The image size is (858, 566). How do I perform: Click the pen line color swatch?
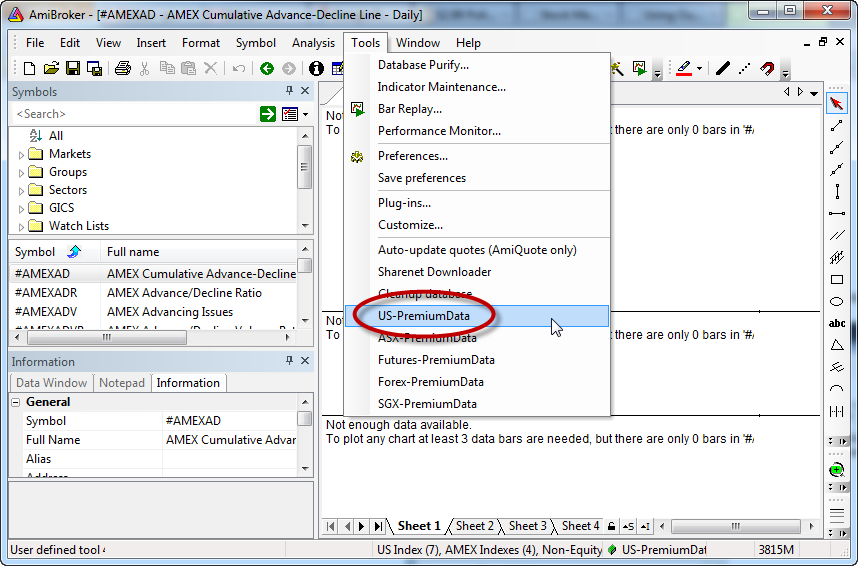pyautogui.click(x=684, y=68)
